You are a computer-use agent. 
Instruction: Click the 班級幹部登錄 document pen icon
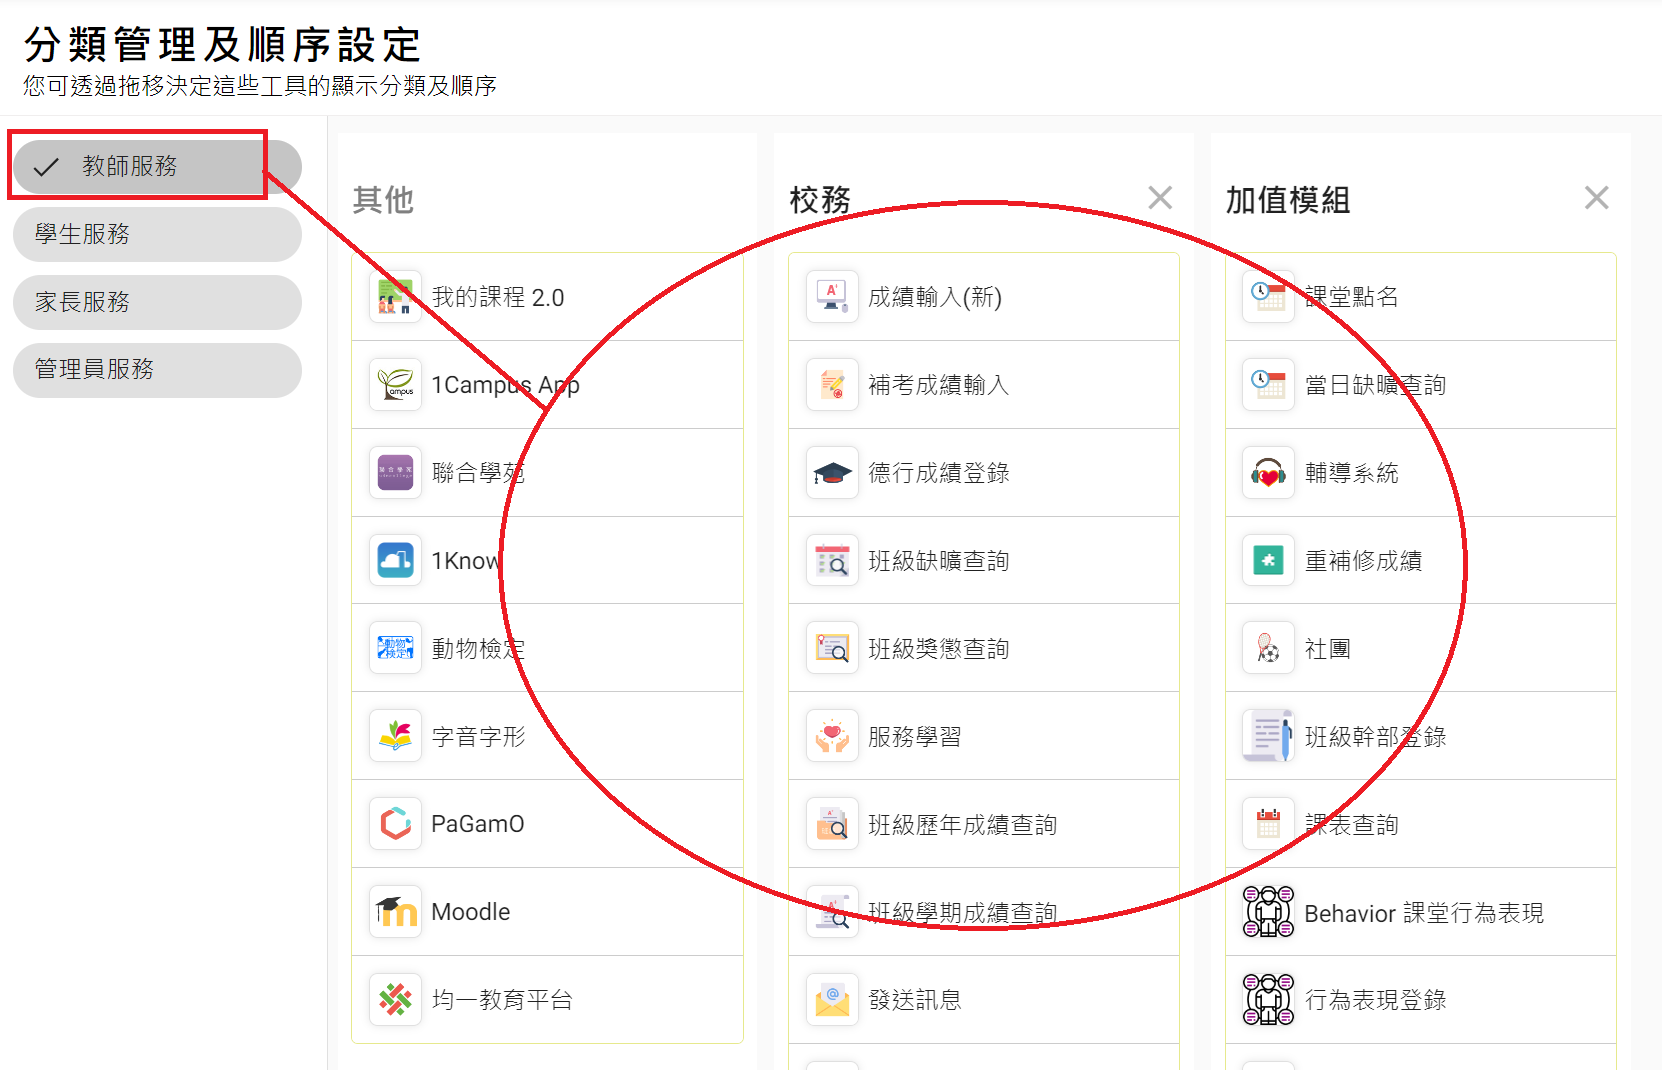1268,736
